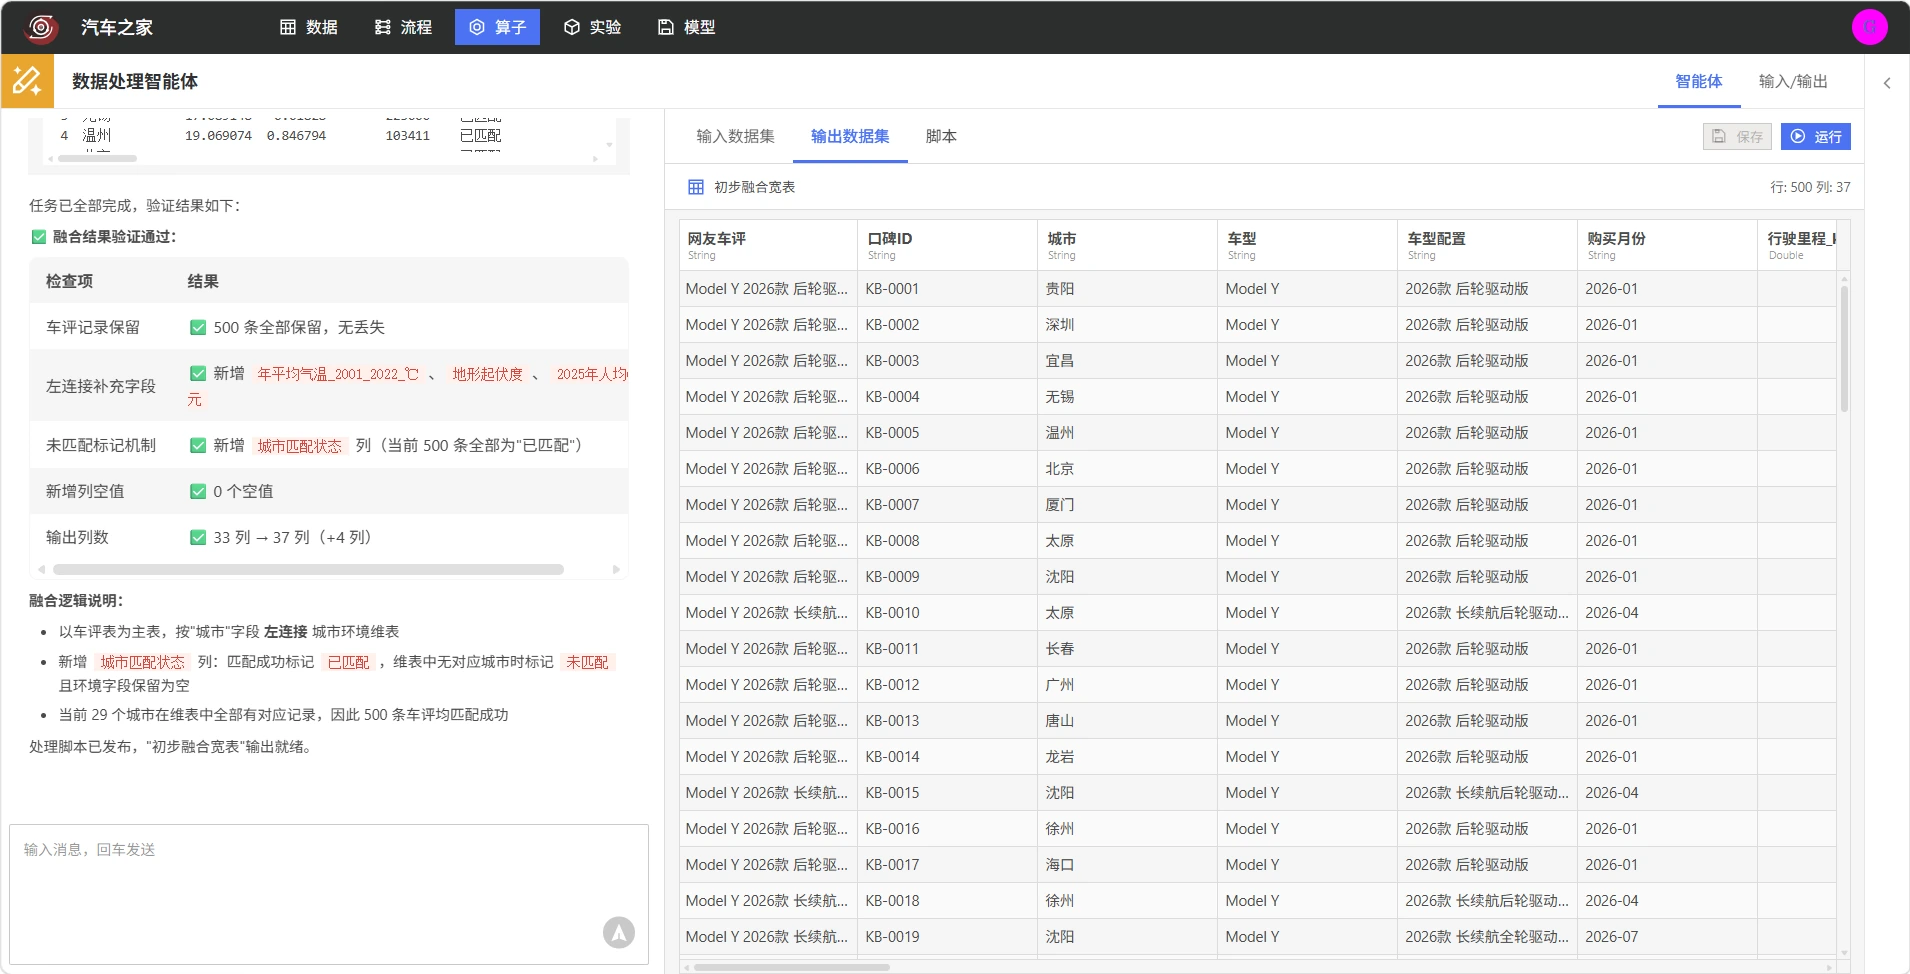1910x974 pixels.
Task: Click the 检查项 header in validation table
Action: 69,282
